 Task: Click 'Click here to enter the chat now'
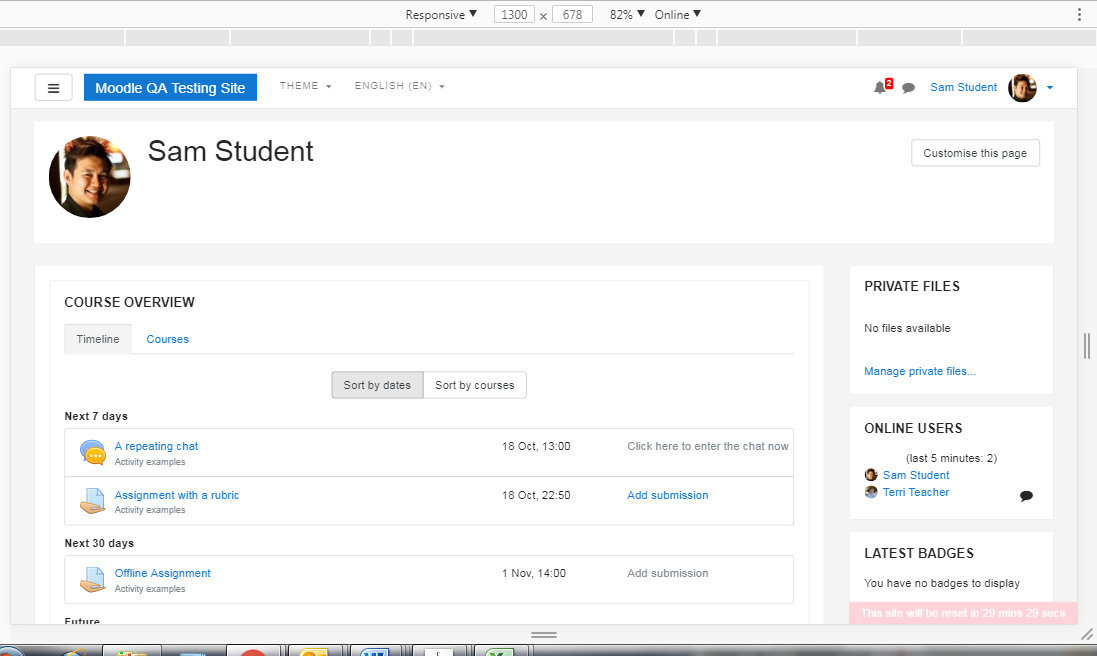(708, 446)
